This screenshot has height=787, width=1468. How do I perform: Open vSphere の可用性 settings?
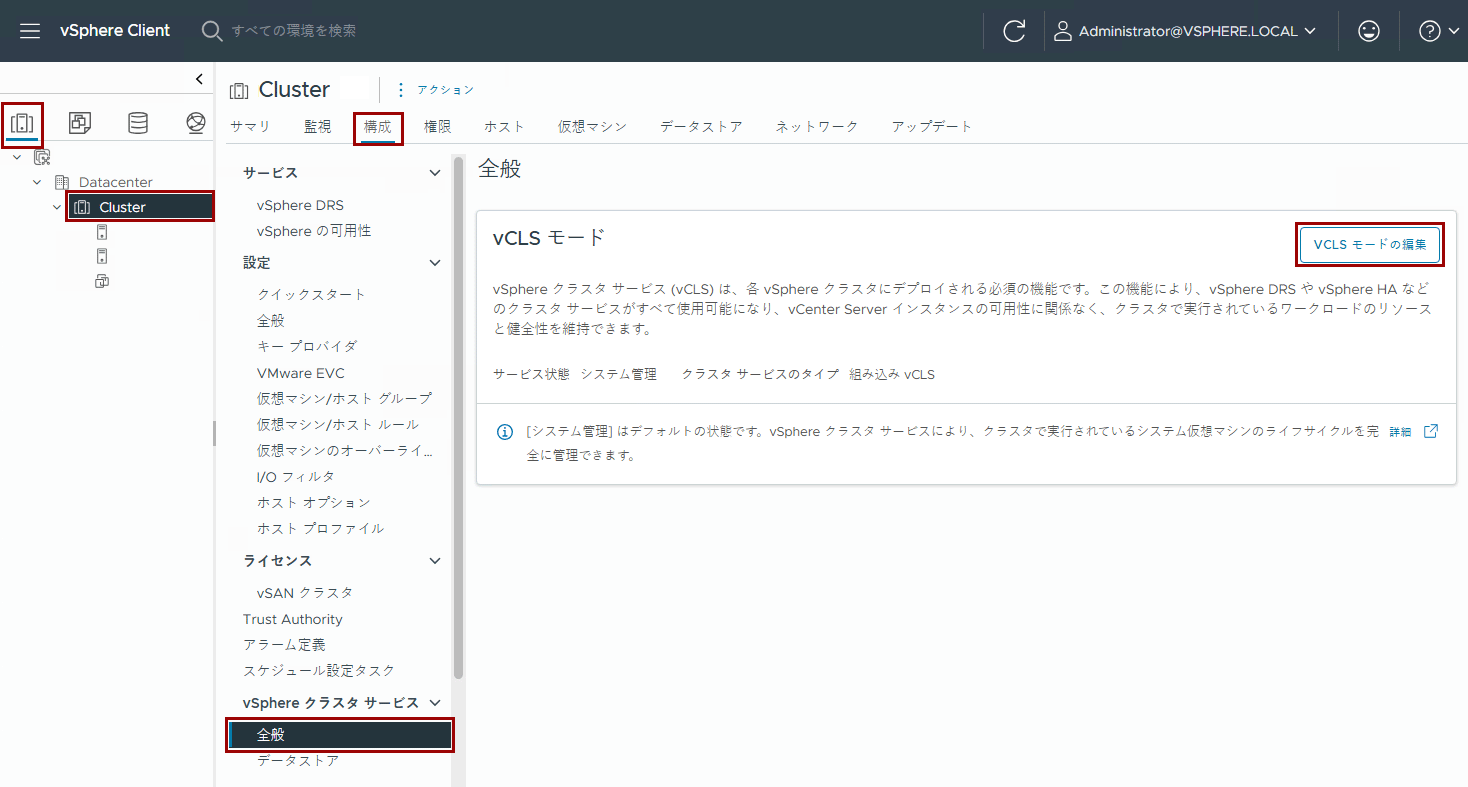click(x=314, y=231)
